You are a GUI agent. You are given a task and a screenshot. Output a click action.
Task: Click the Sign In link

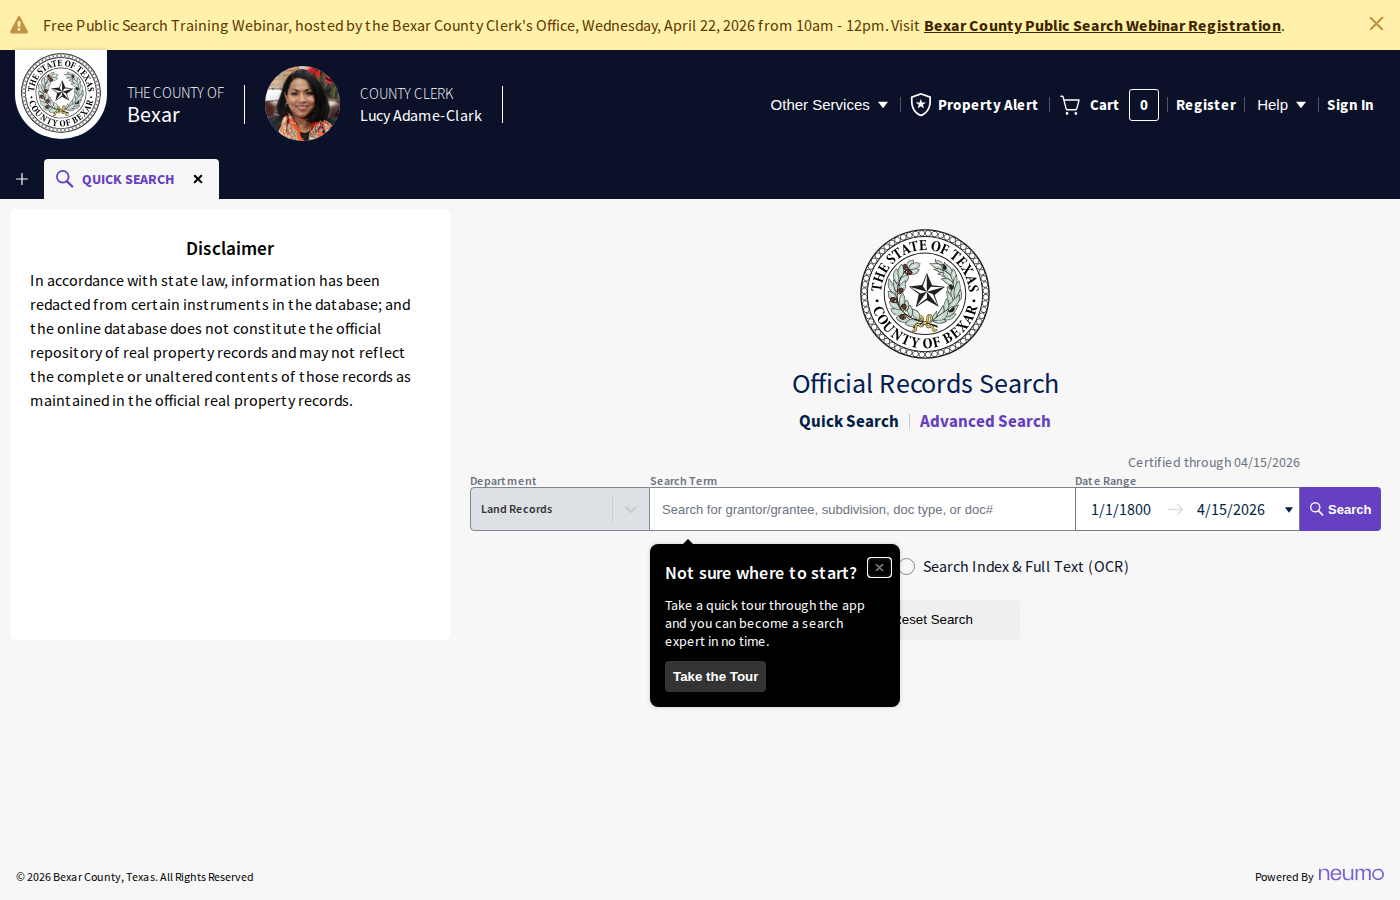[x=1350, y=104]
